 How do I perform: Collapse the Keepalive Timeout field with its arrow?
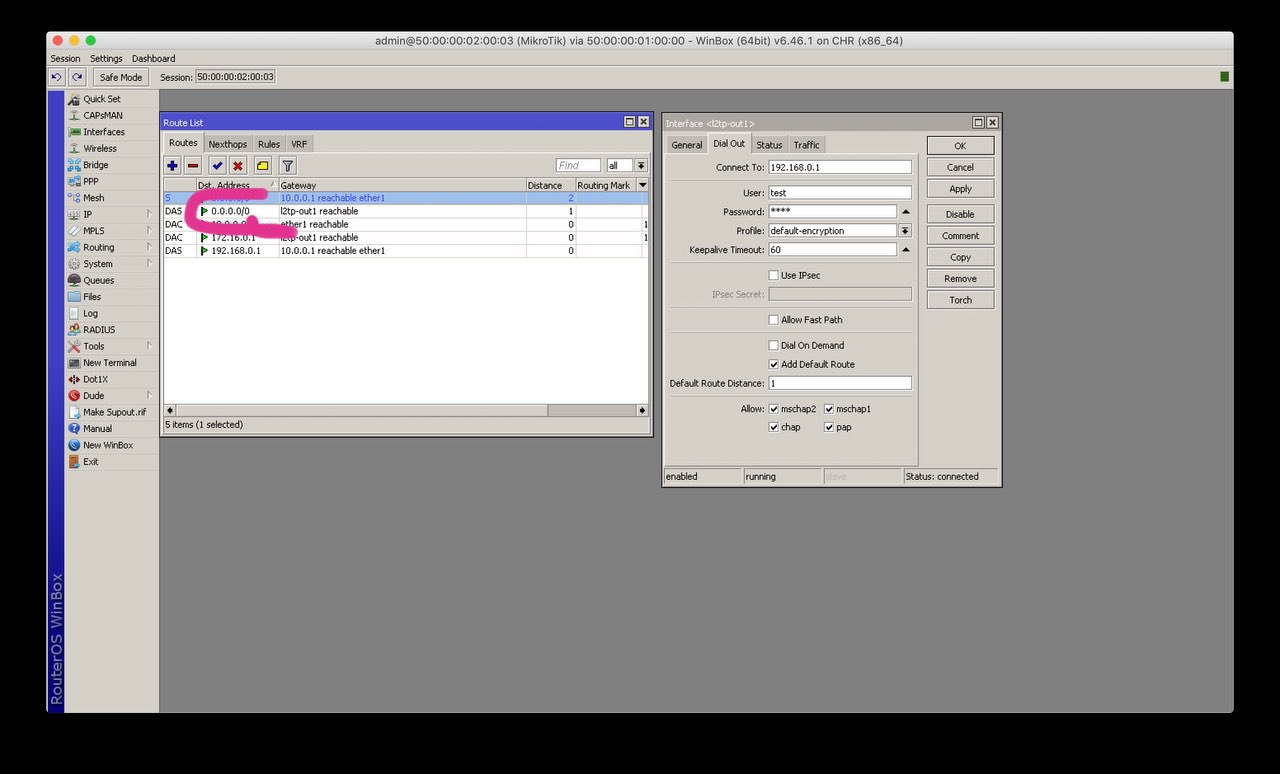905,250
